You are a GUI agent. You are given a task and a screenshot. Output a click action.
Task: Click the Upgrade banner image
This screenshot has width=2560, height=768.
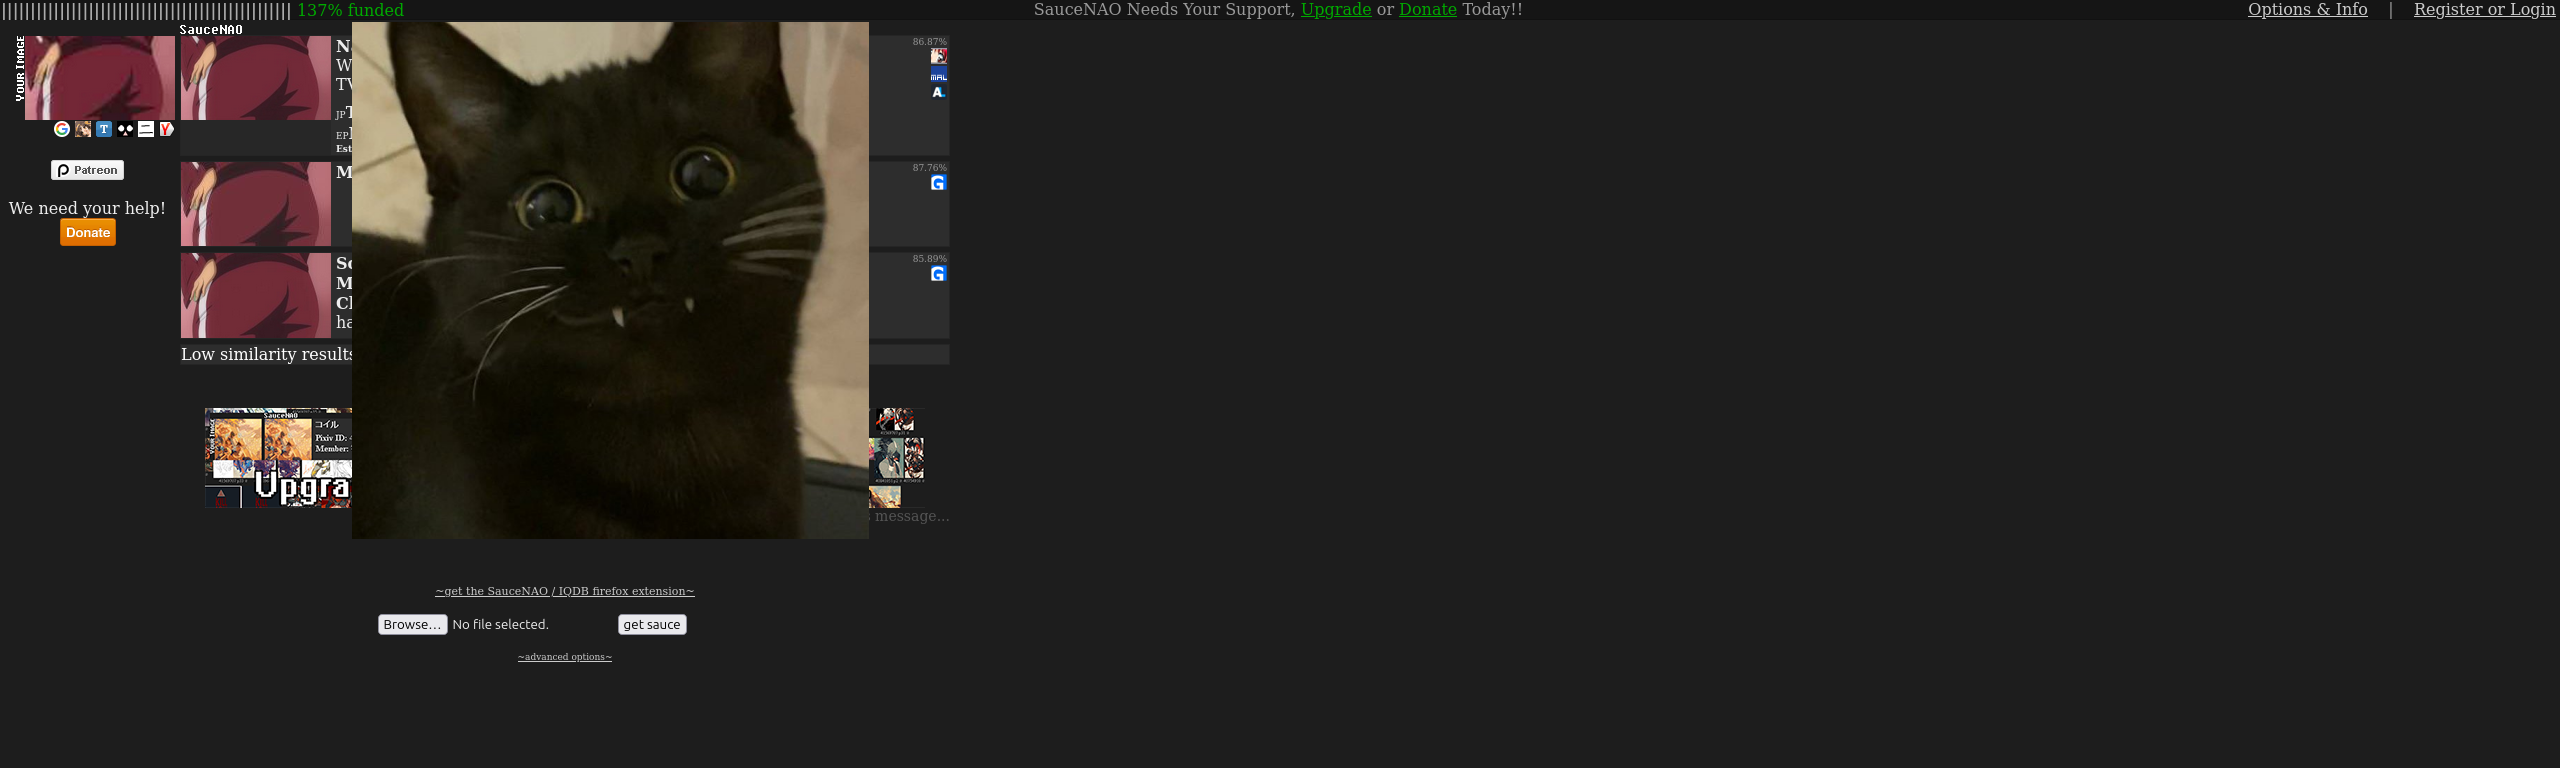(278, 458)
